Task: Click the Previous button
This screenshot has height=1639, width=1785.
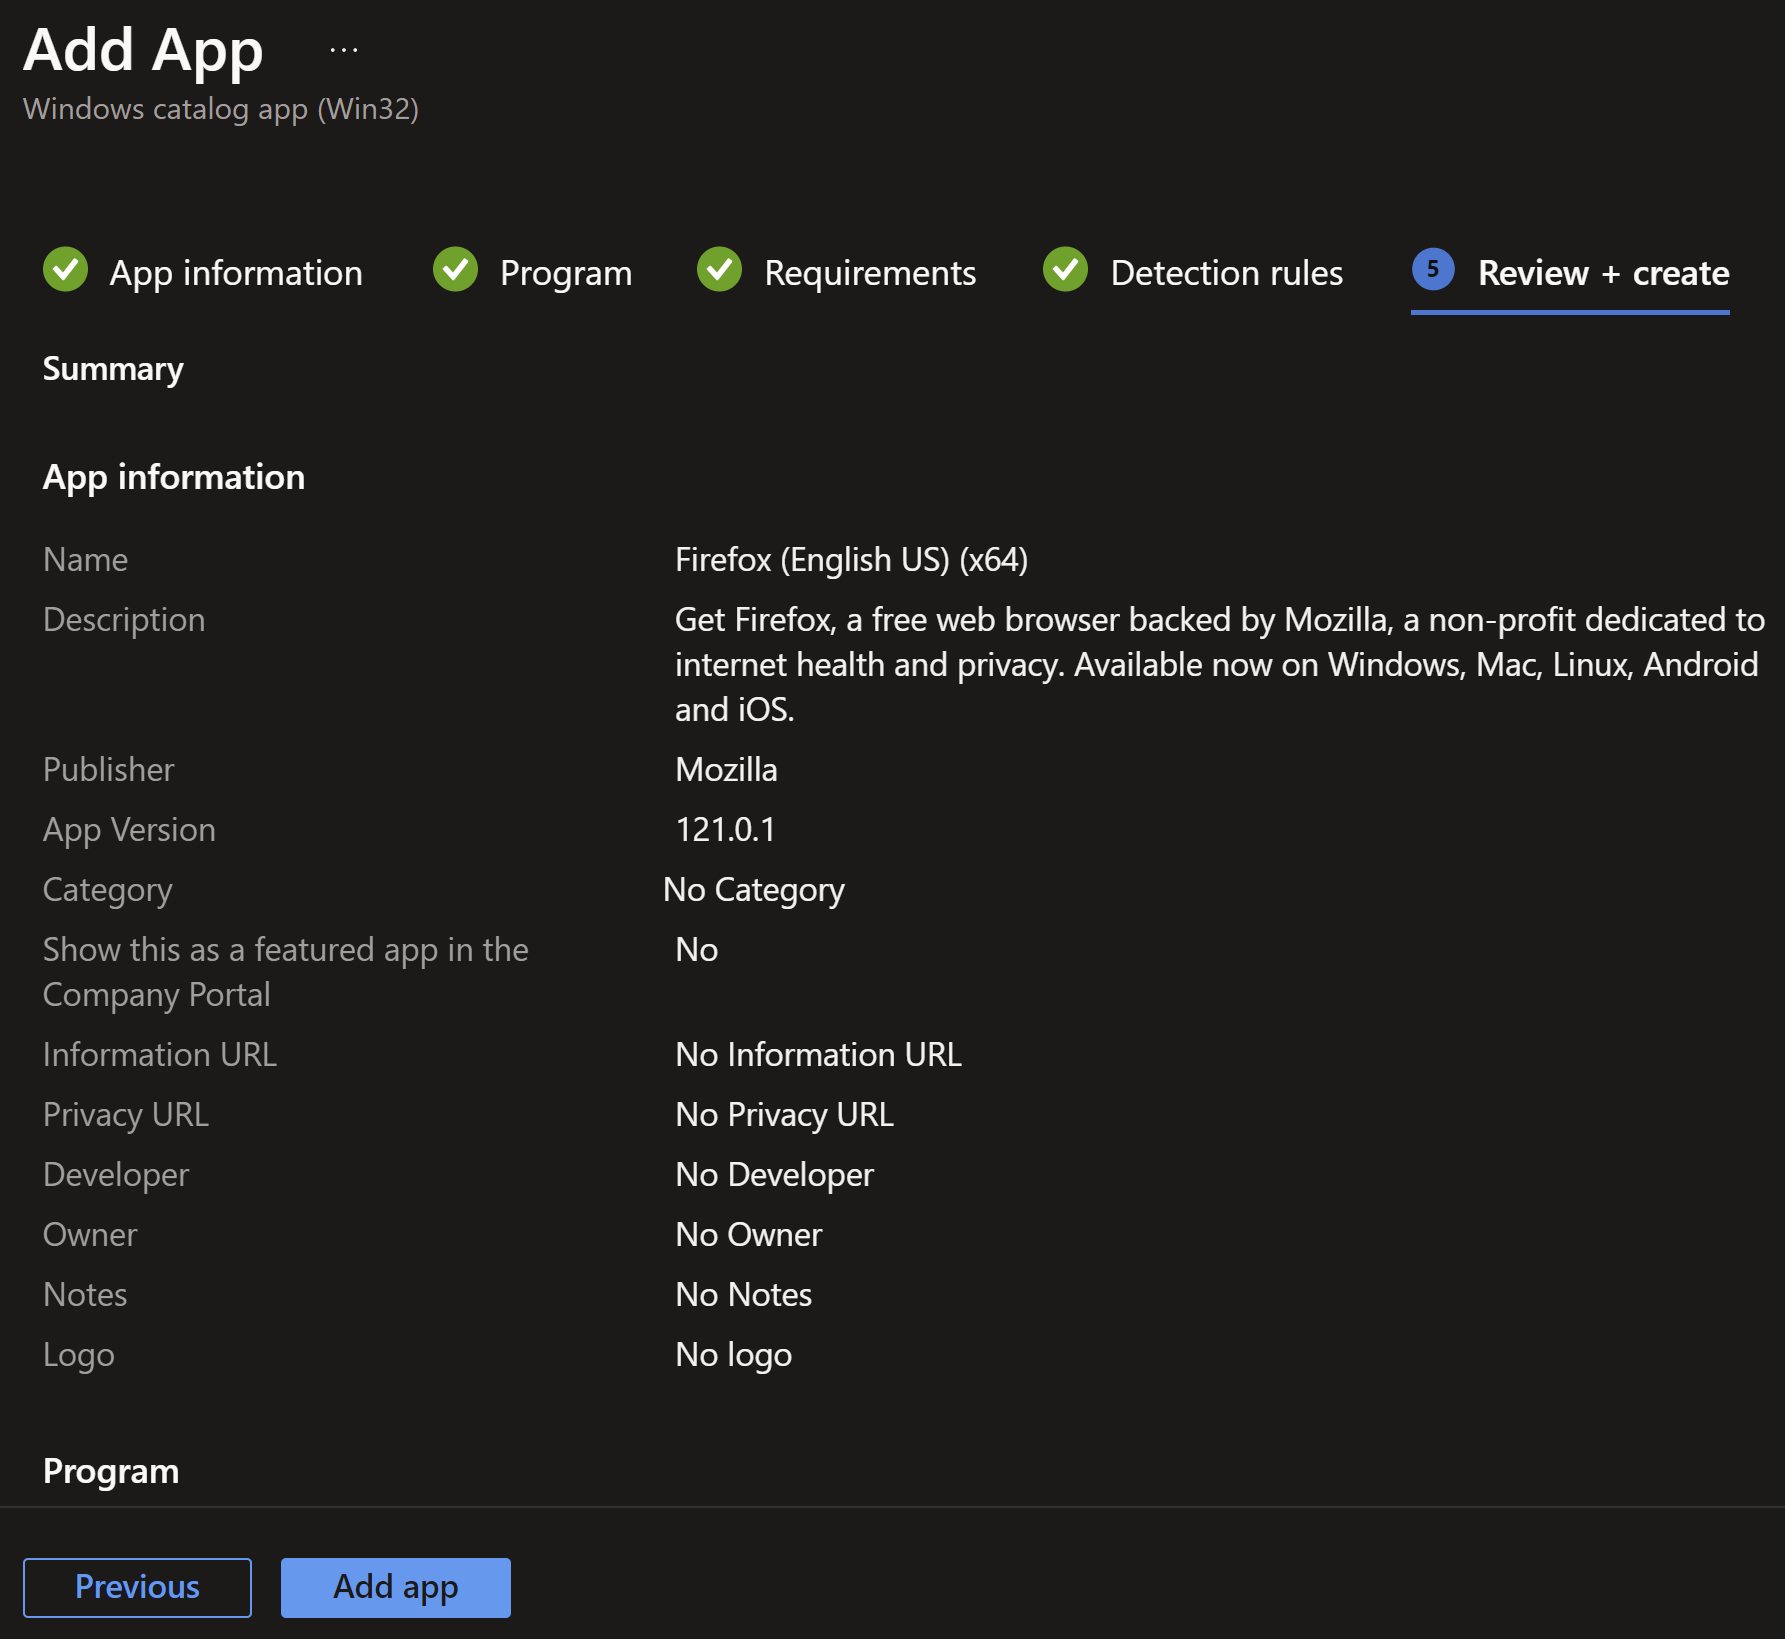Action: (138, 1587)
